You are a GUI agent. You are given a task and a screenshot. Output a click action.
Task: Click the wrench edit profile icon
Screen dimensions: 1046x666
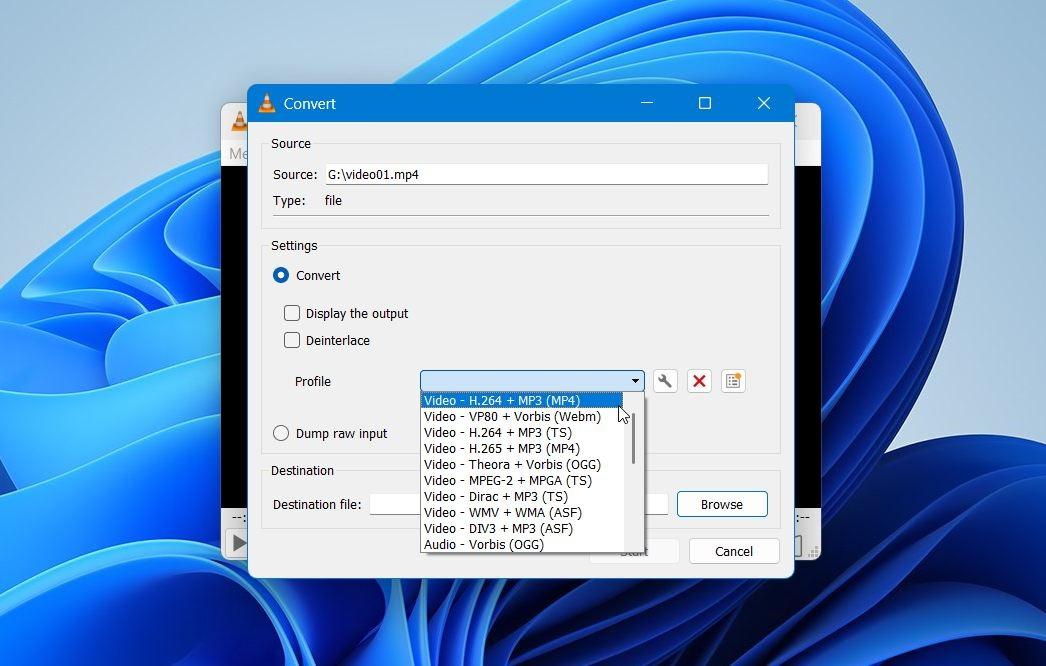coord(665,381)
